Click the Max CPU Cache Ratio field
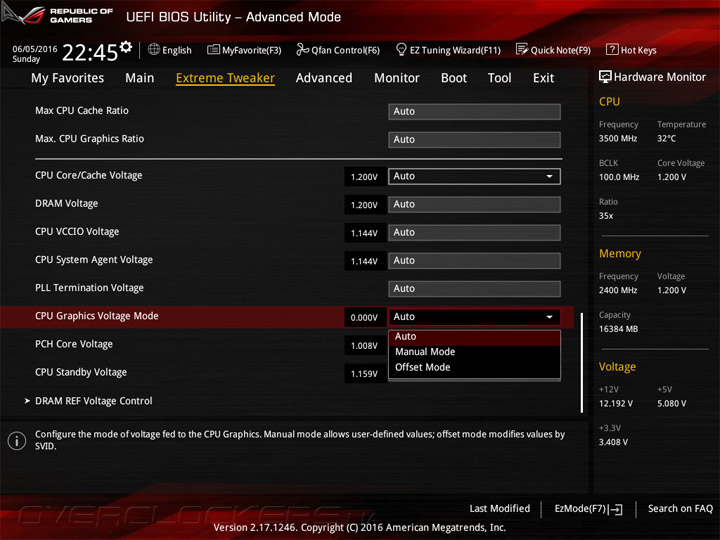 [474, 112]
